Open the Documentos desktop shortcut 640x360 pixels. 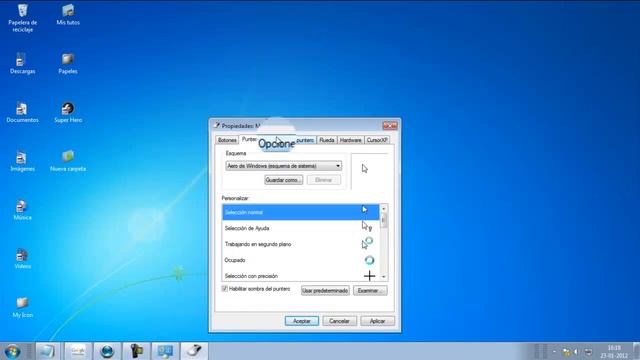(22, 112)
